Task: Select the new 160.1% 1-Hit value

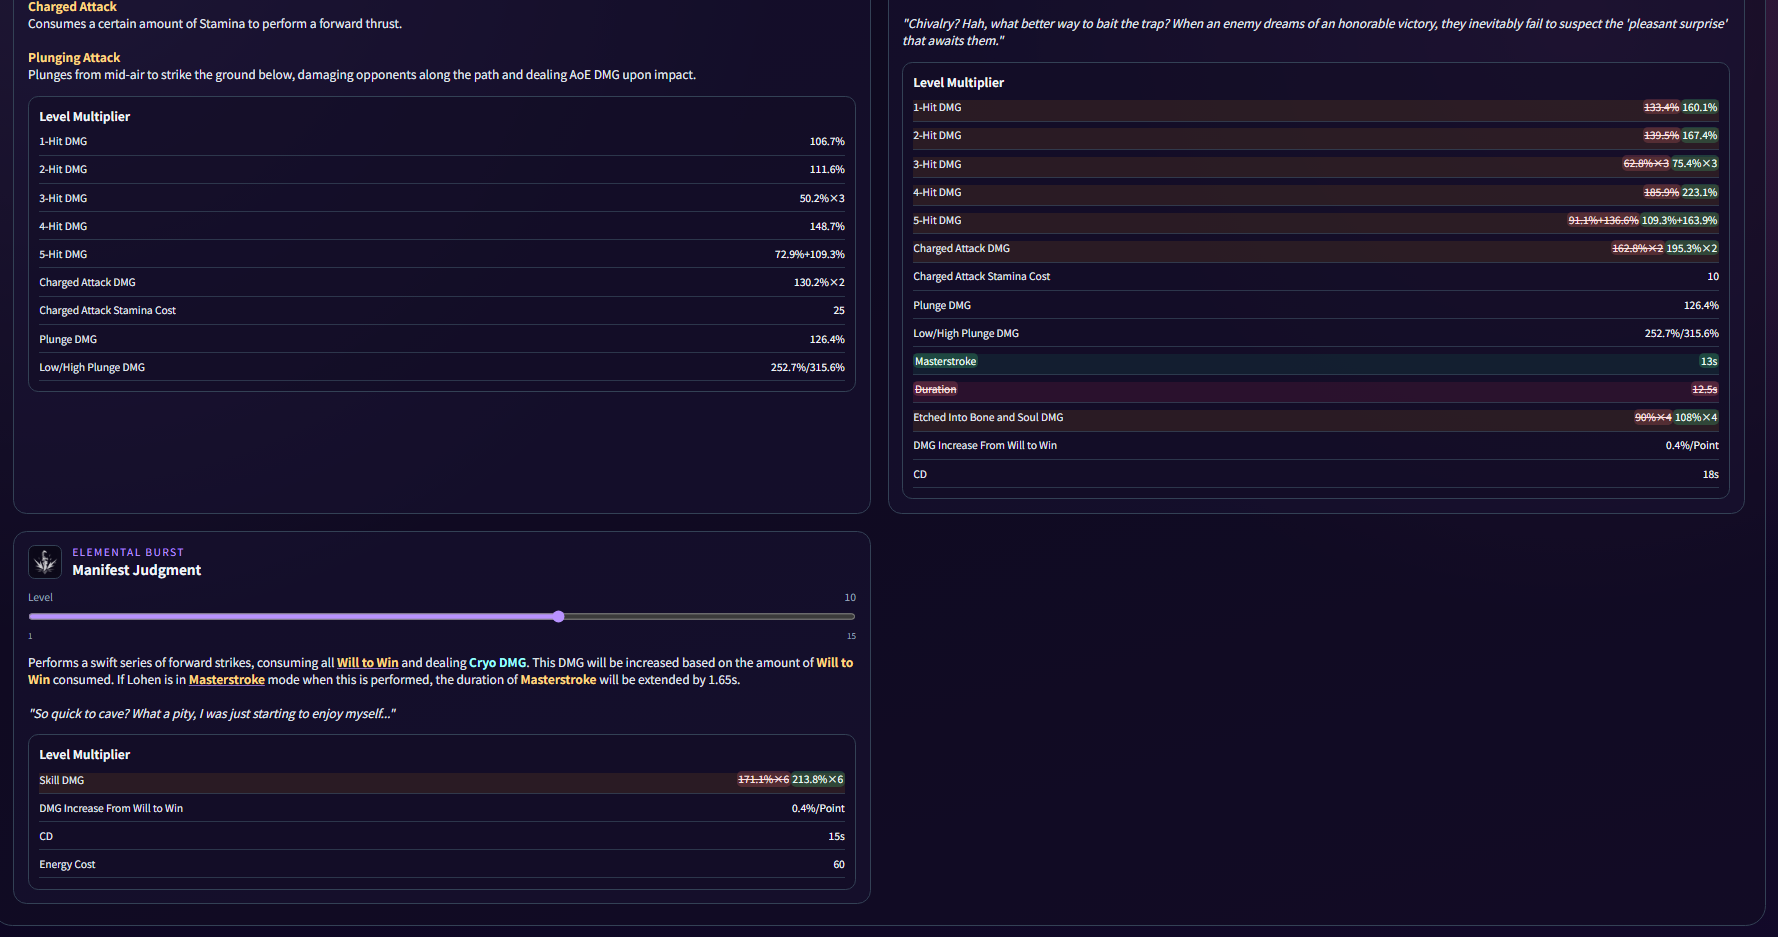Action: [1699, 108]
